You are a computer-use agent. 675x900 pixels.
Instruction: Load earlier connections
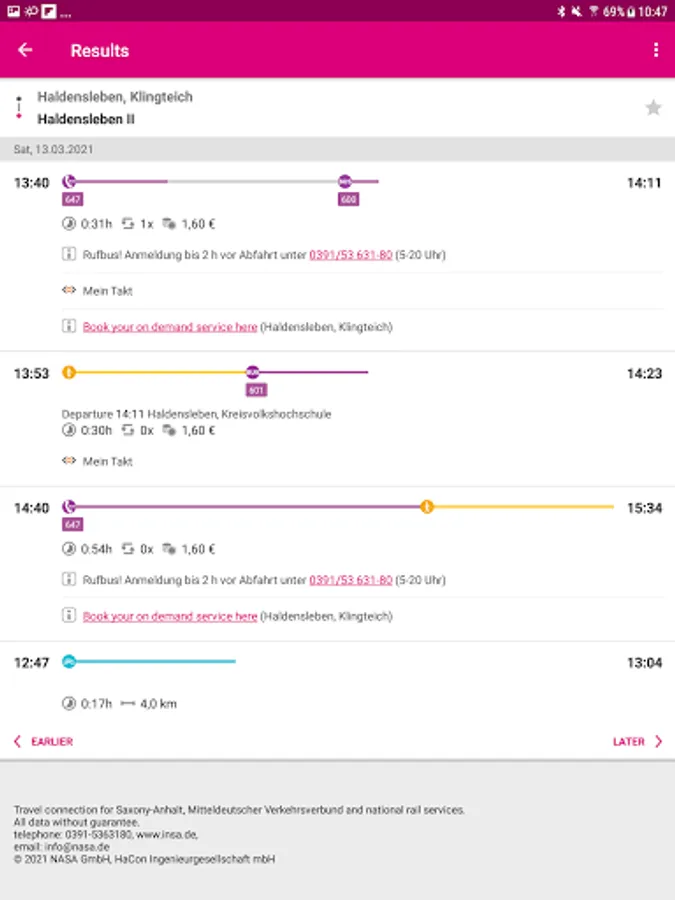pyautogui.click(x=43, y=742)
